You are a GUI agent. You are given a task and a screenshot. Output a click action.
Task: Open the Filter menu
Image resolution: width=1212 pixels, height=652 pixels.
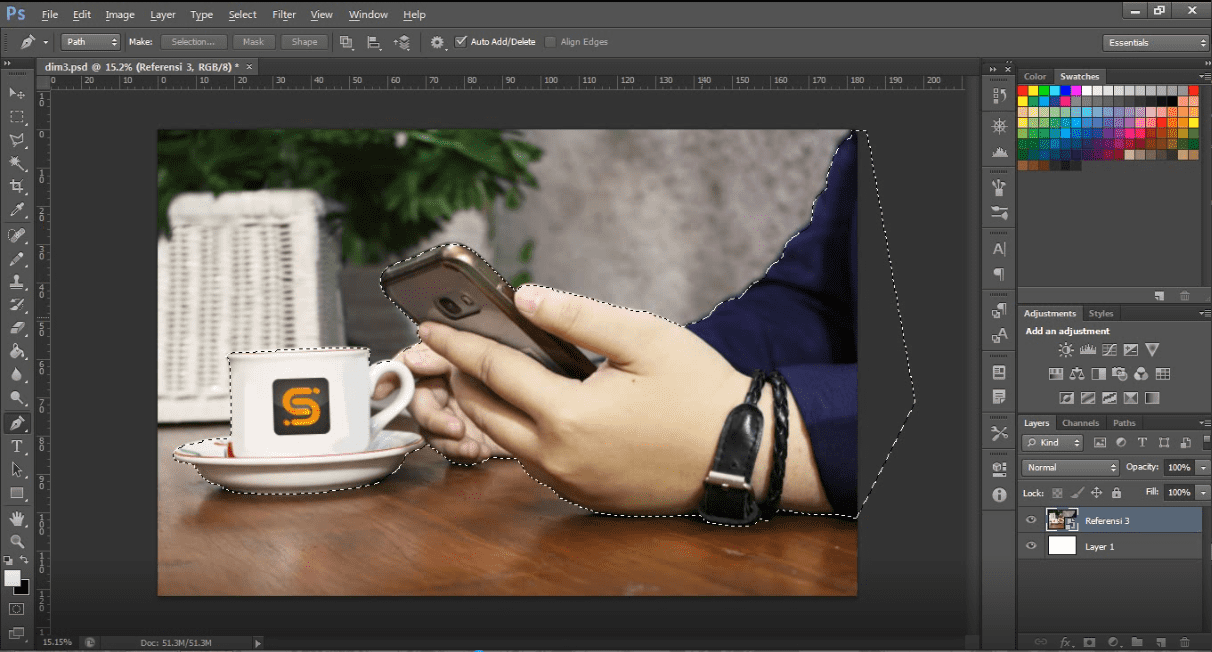pyautogui.click(x=284, y=15)
